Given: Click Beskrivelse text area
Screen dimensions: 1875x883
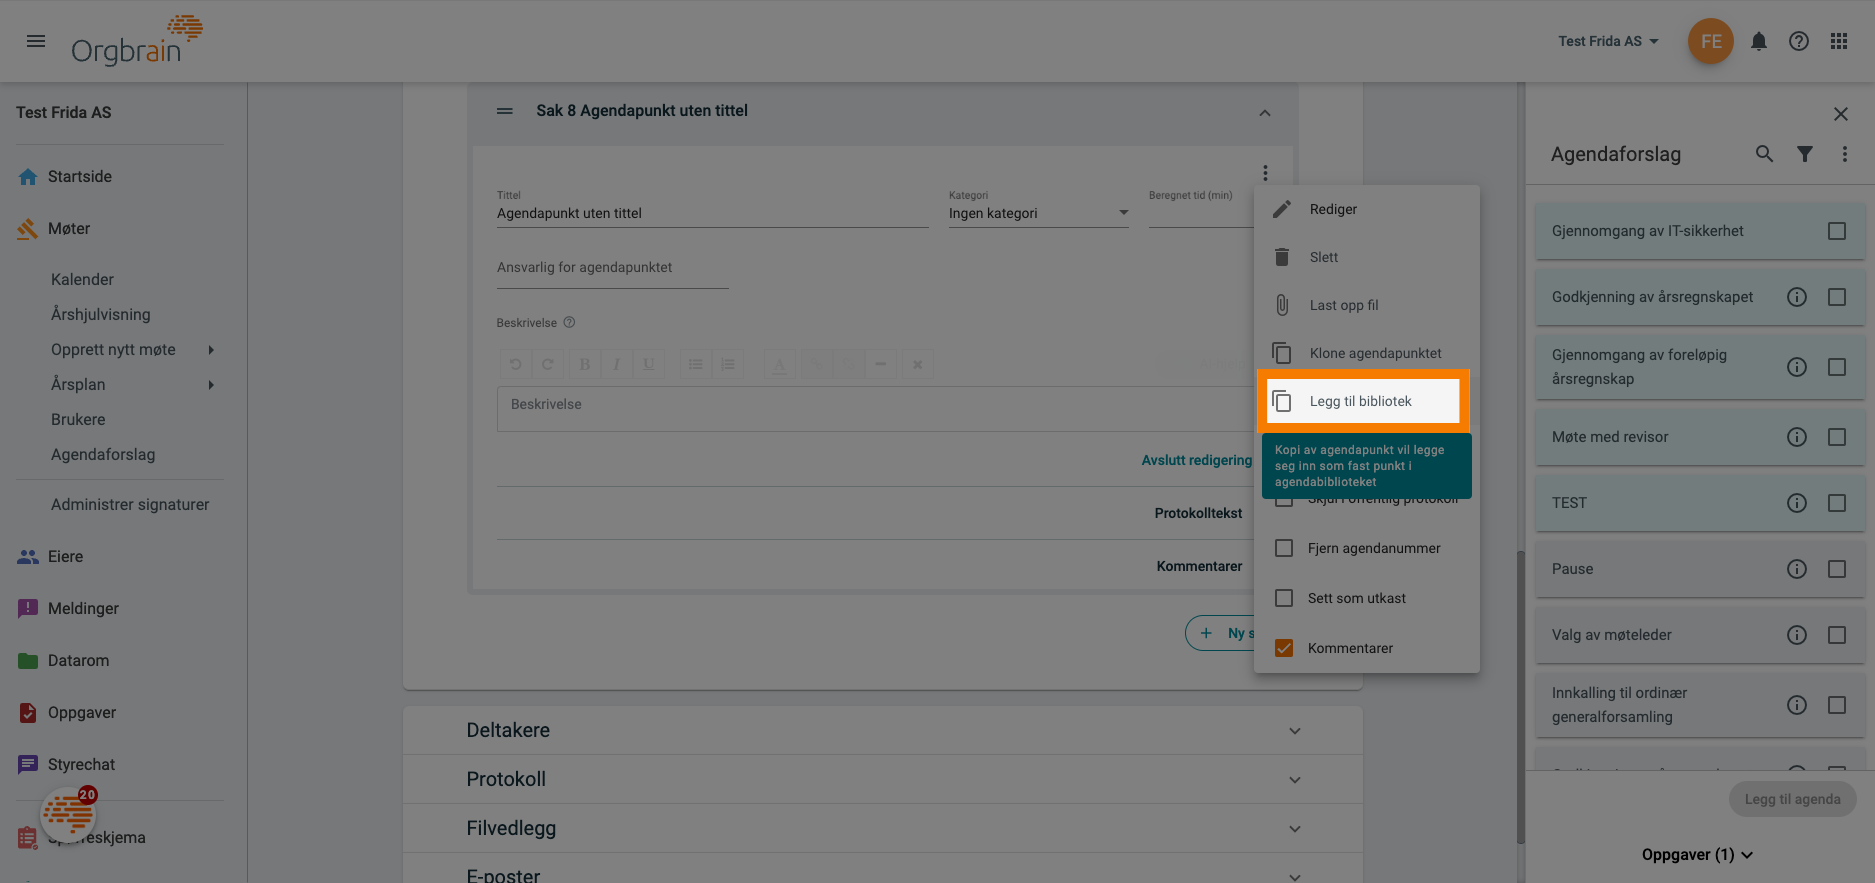Looking at the screenshot, I should (x=875, y=409).
